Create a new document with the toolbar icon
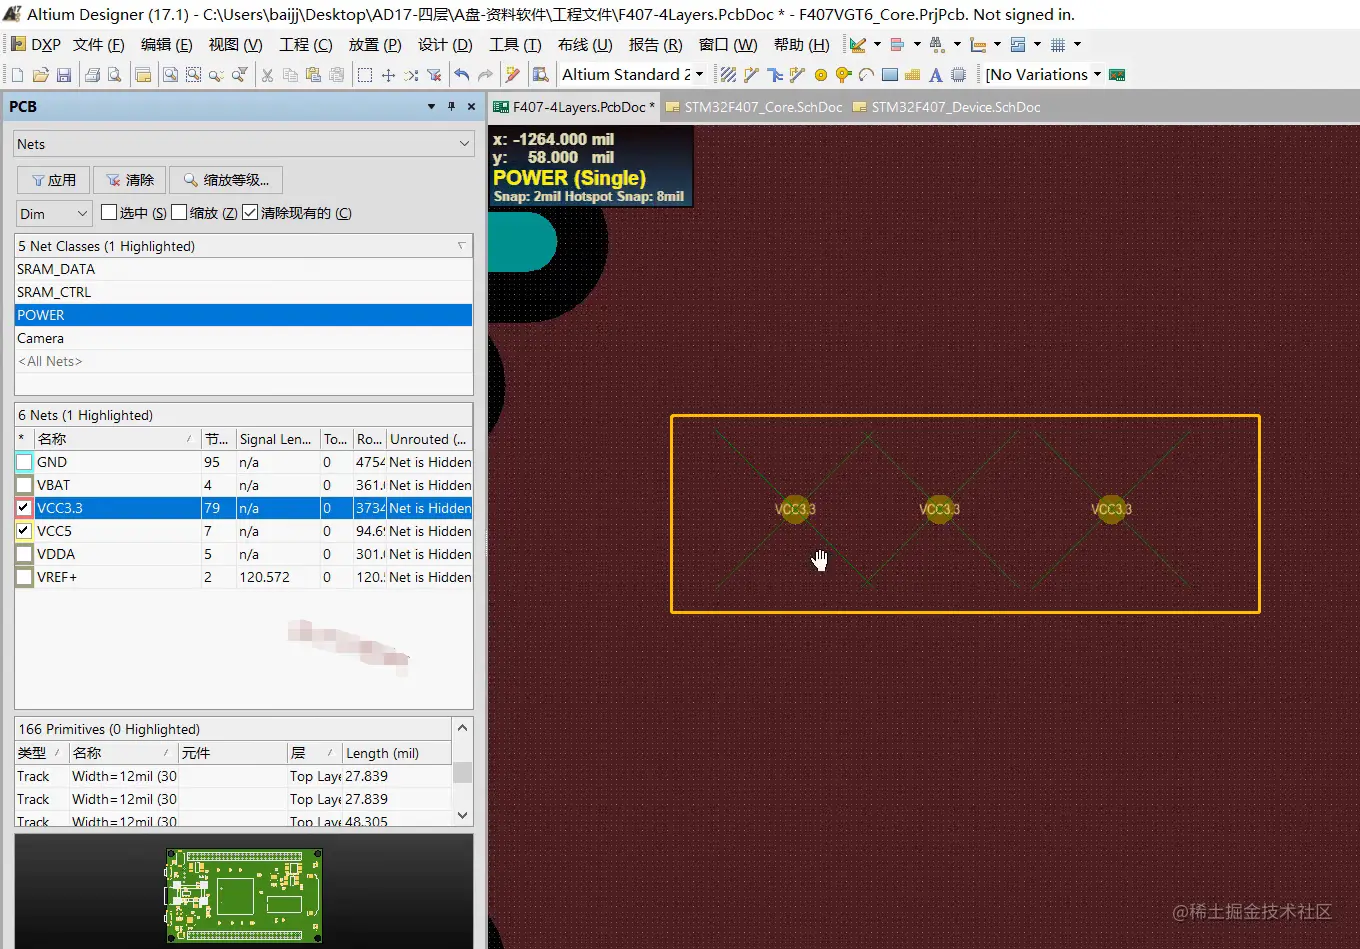1360x949 pixels. pyautogui.click(x=17, y=75)
